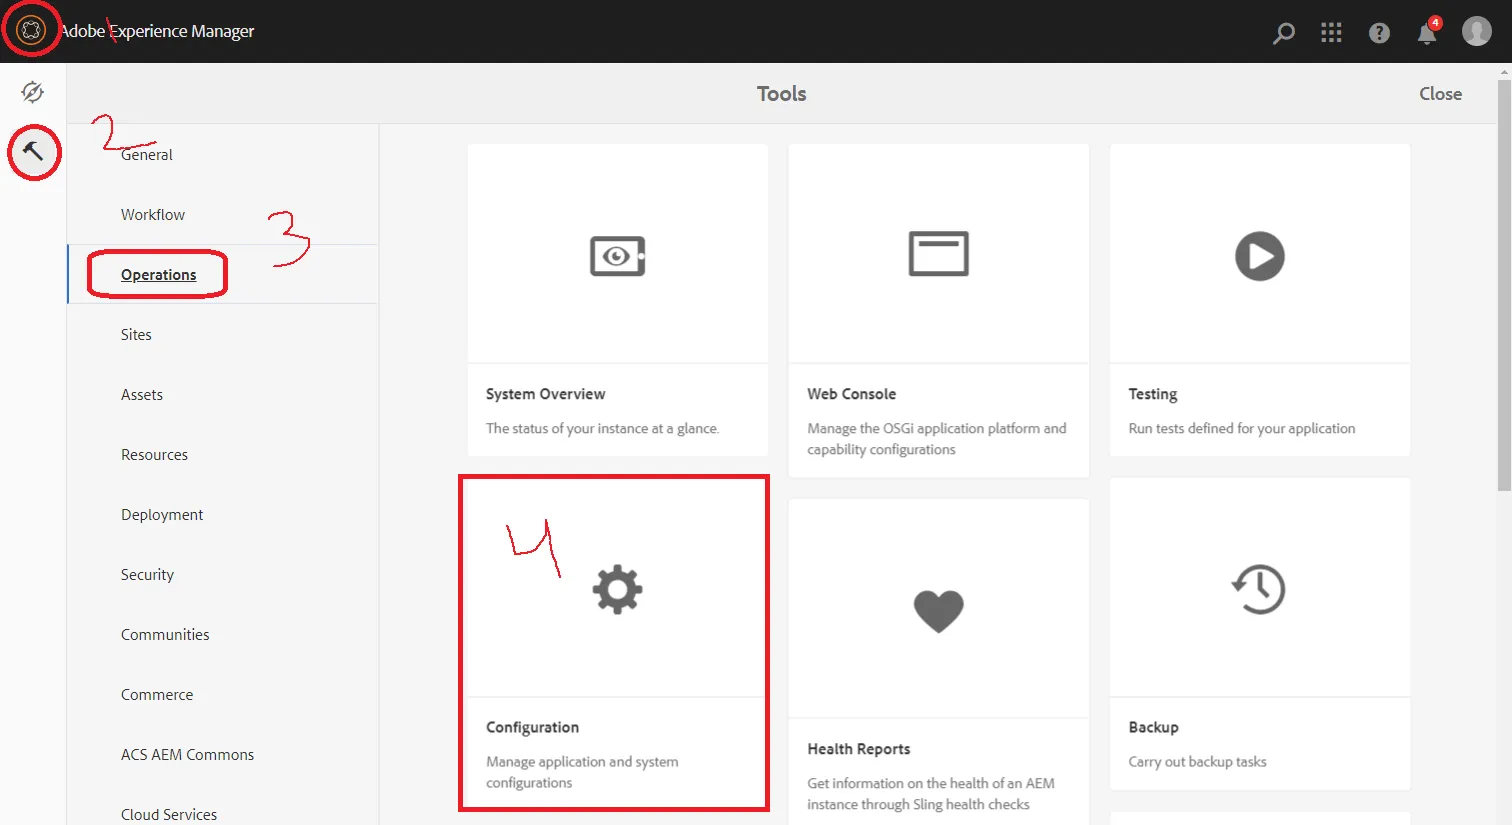Open the search magnifier in header
1512x825 pixels.
(x=1283, y=33)
